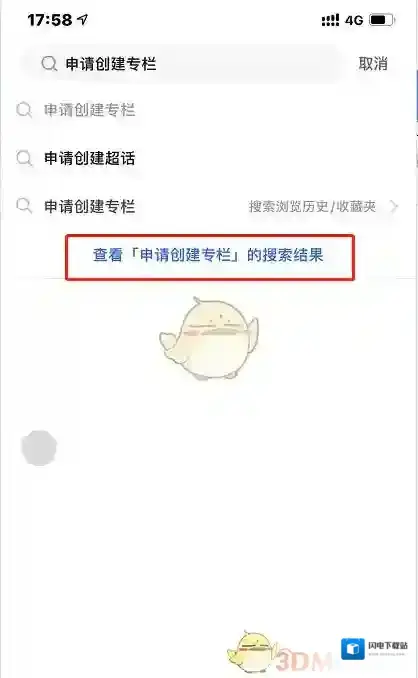This screenshot has height=678, width=418.
Task: Click search icon beside bold 申请创建专栏 suggestion
Action: tap(24, 206)
